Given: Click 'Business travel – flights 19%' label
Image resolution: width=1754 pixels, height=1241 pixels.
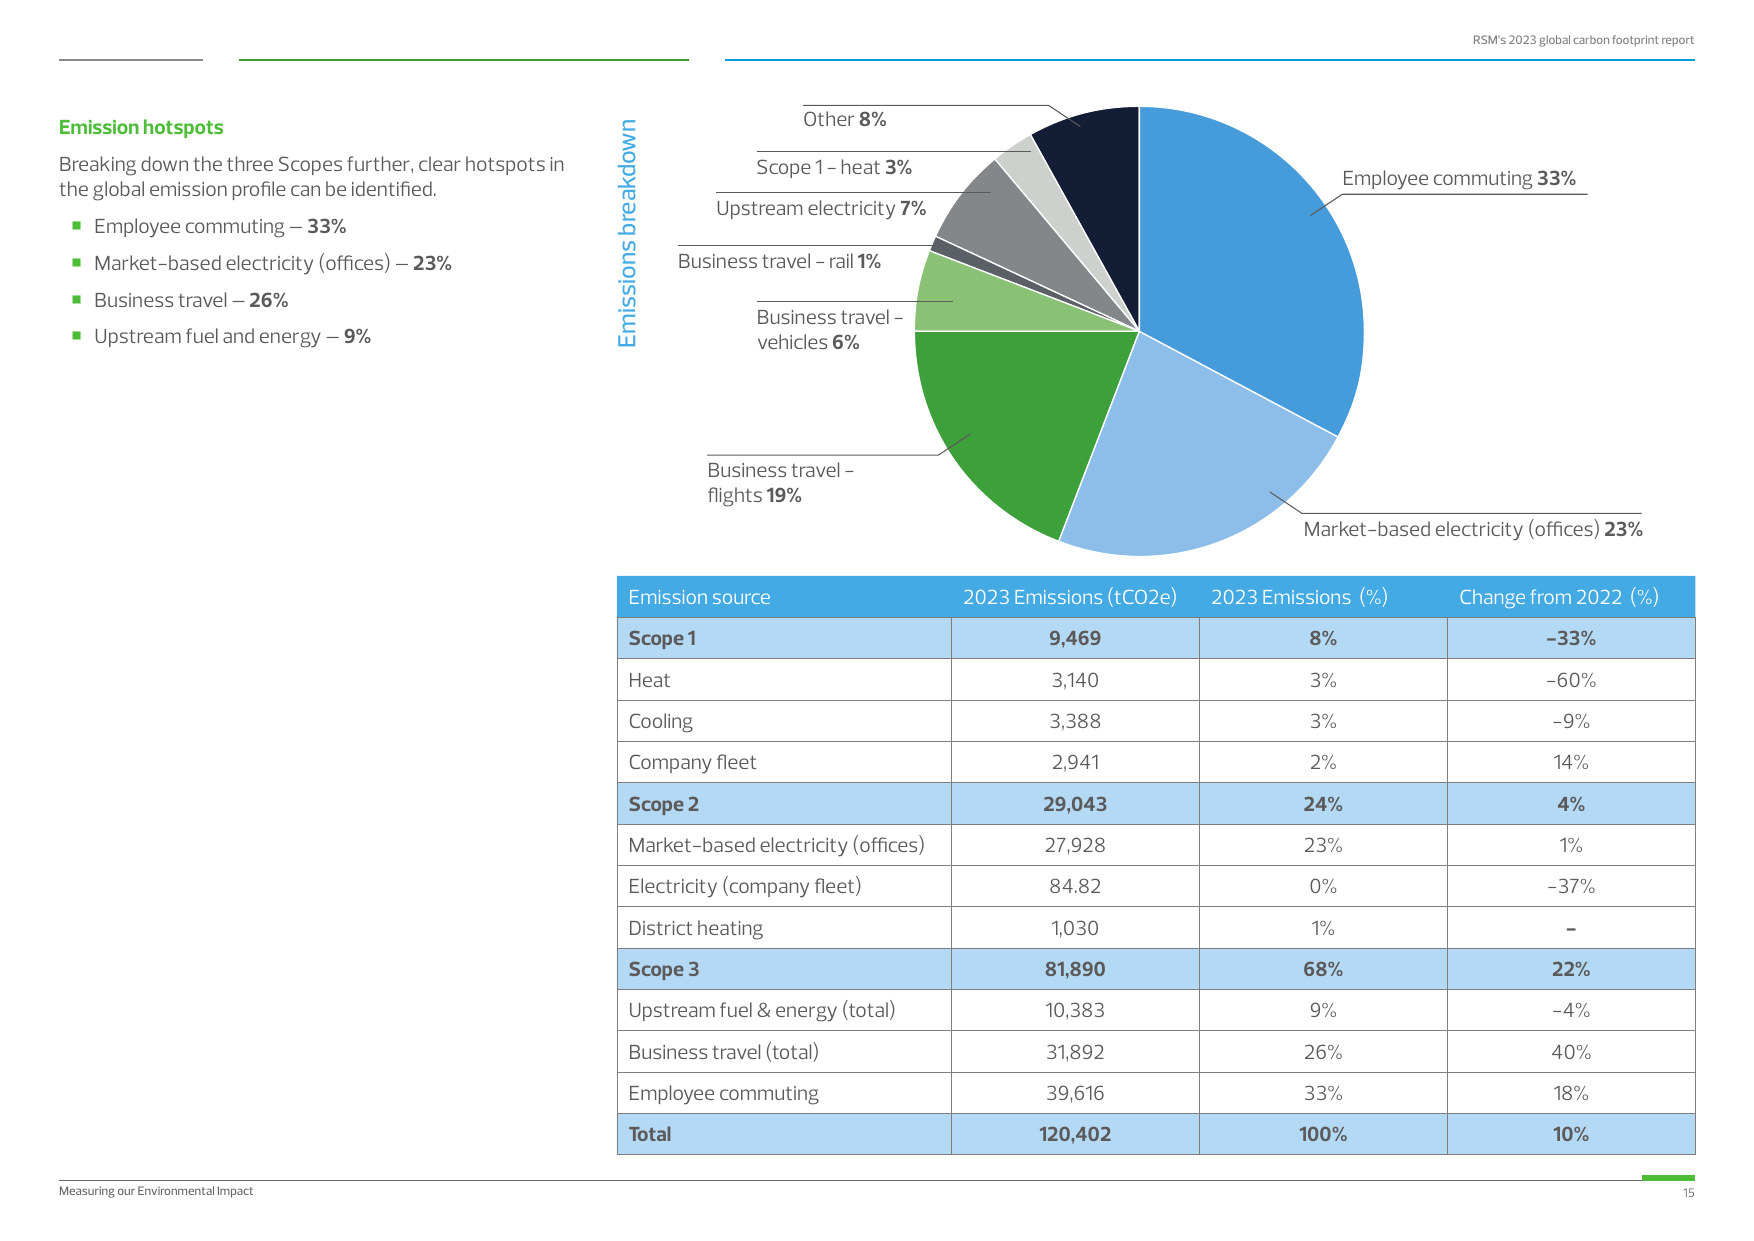Looking at the screenshot, I should (780, 482).
